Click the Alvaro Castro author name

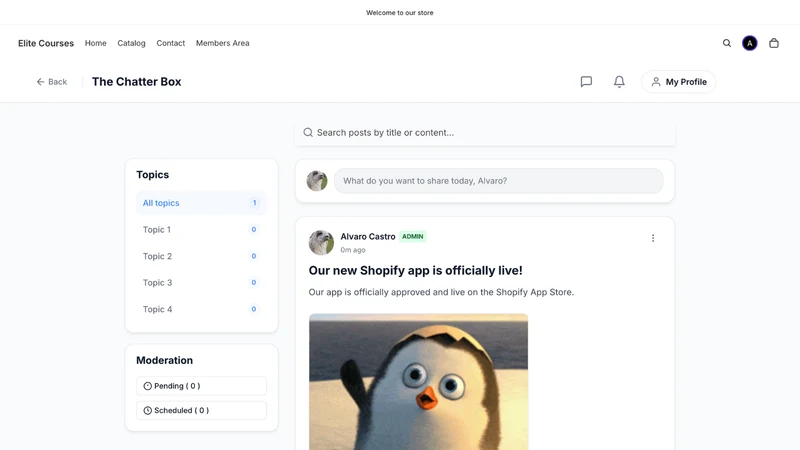[368, 236]
